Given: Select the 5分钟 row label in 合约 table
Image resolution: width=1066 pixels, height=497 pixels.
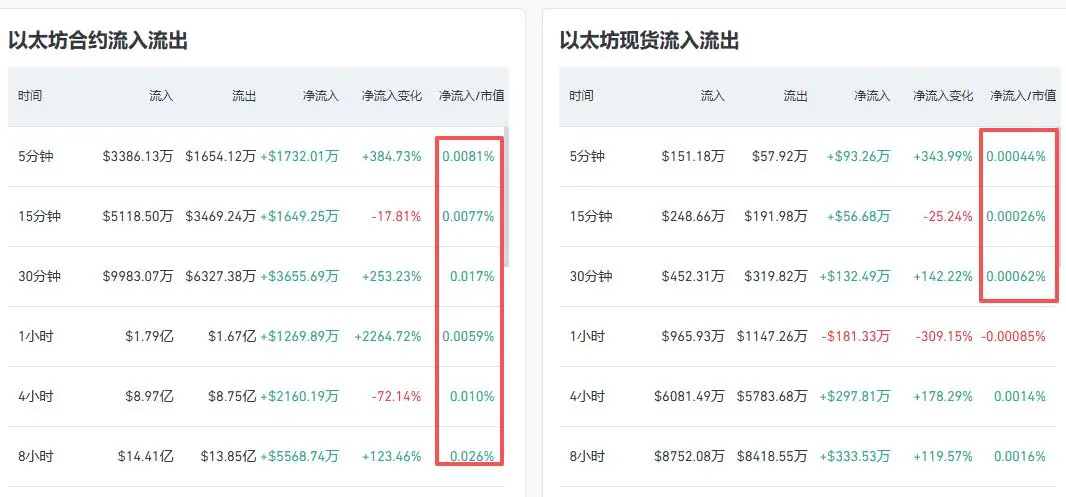Looking at the screenshot, I should pyautogui.click(x=35, y=156).
